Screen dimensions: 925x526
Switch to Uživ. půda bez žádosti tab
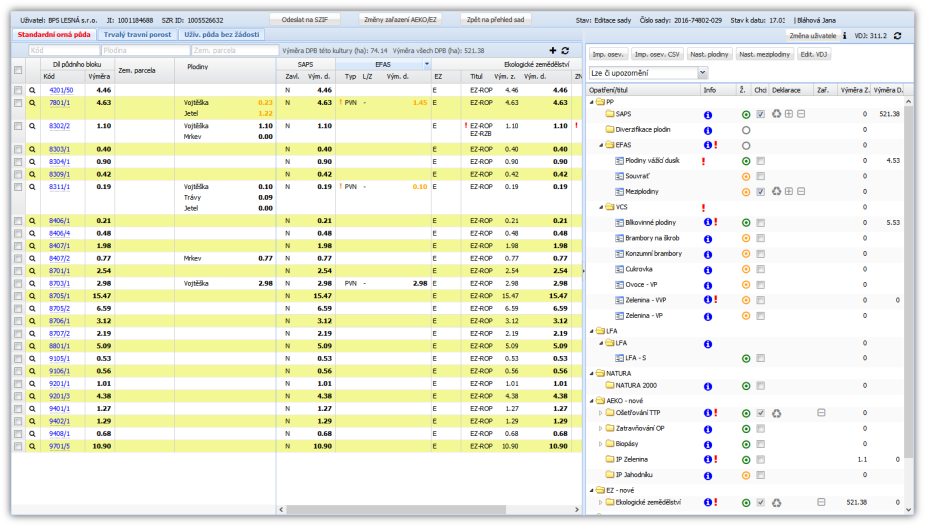222,35
